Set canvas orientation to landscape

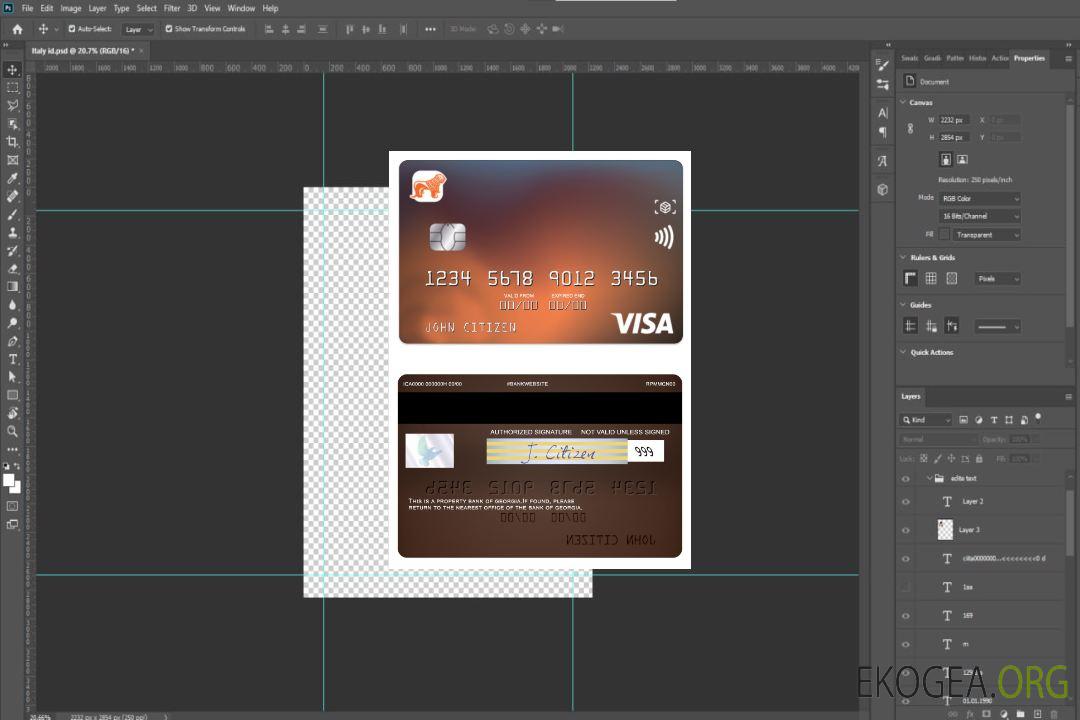coord(962,159)
